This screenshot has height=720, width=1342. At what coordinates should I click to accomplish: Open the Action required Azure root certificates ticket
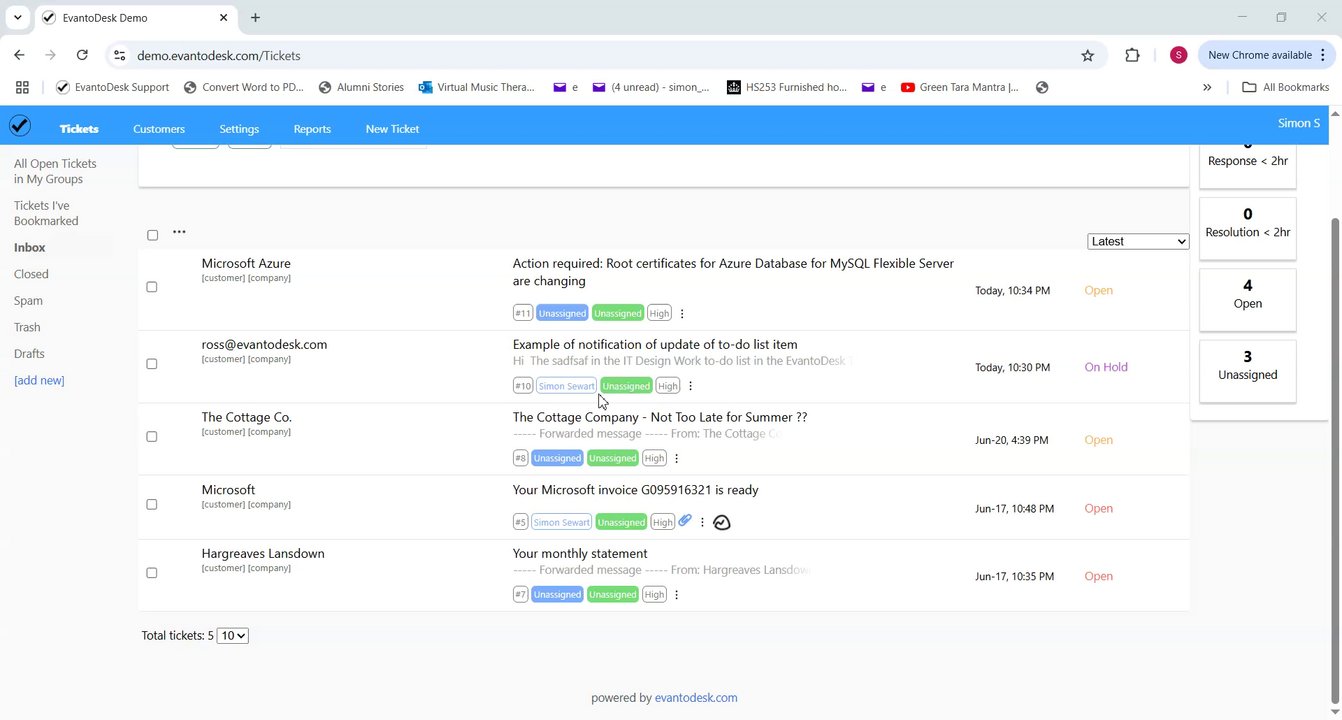733,272
